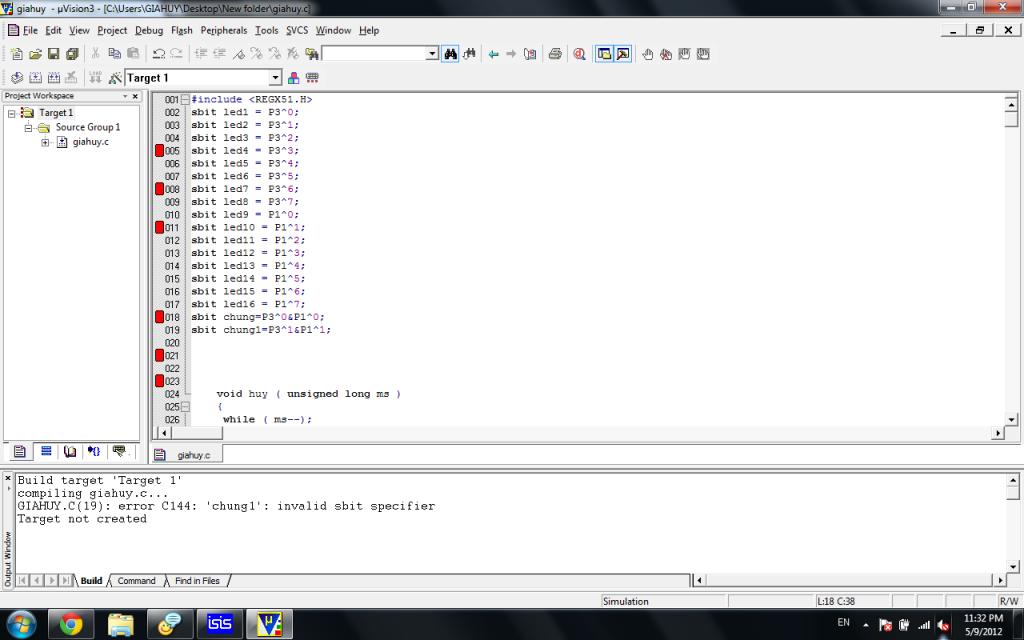Remove breakpoint marker on line 005
This screenshot has width=1024, height=640.
159,150
